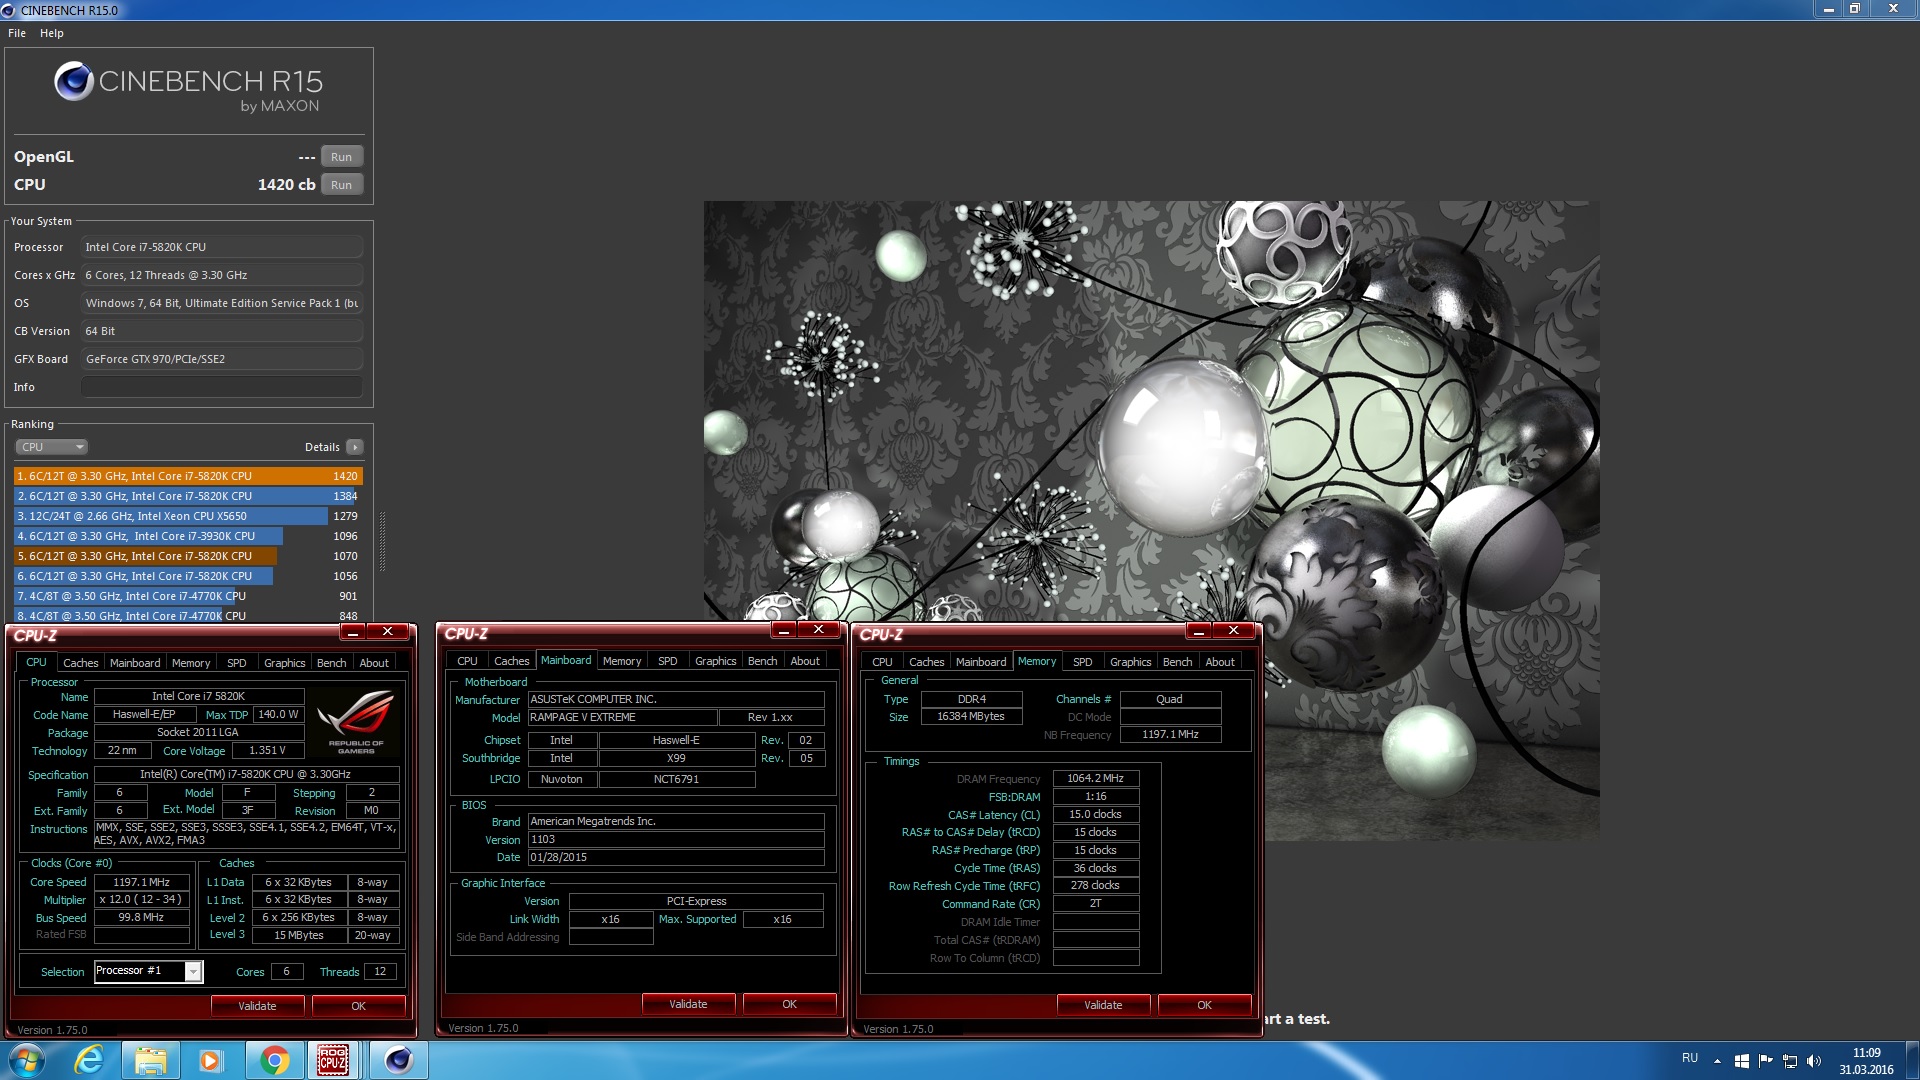
Task: Switch to Caches tab in middle CPU-Z window
Action: pyautogui.click(x=512, y=661)
